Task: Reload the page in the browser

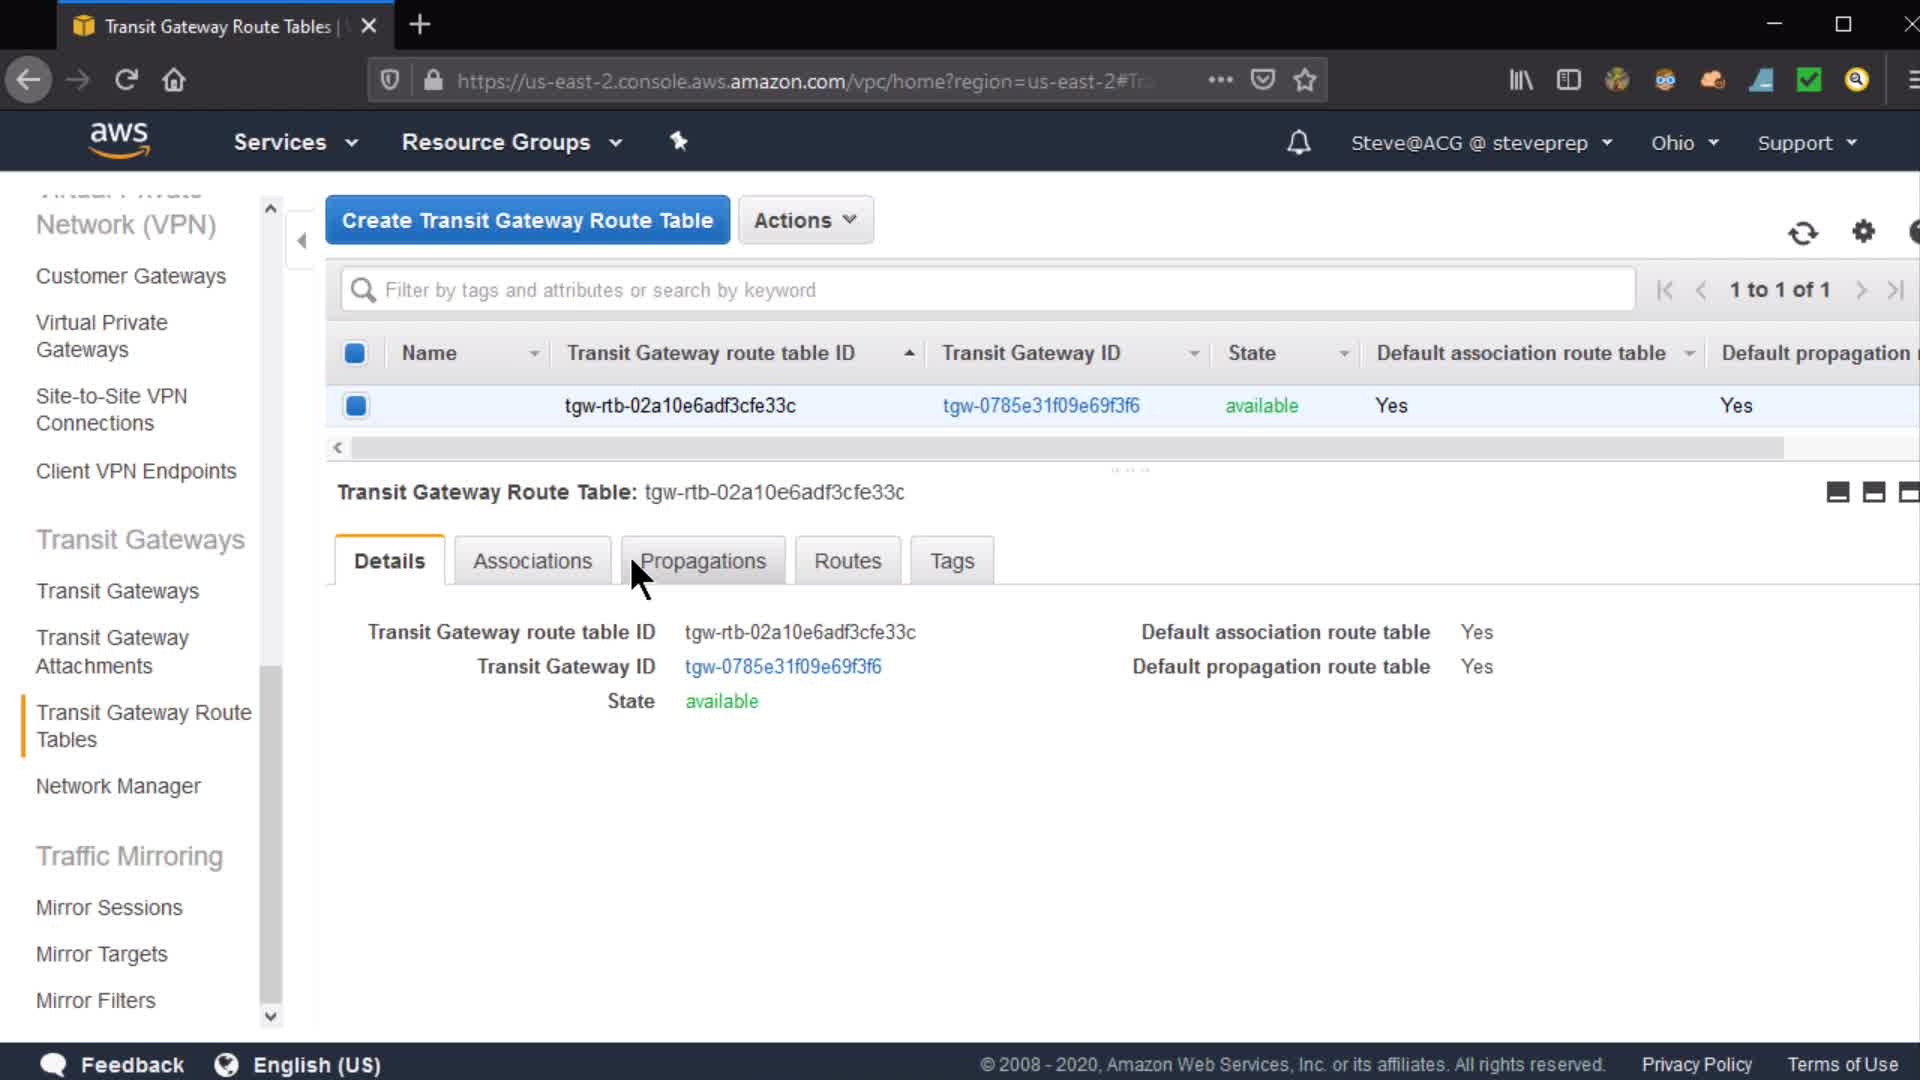Action: [x=126, y=80]
